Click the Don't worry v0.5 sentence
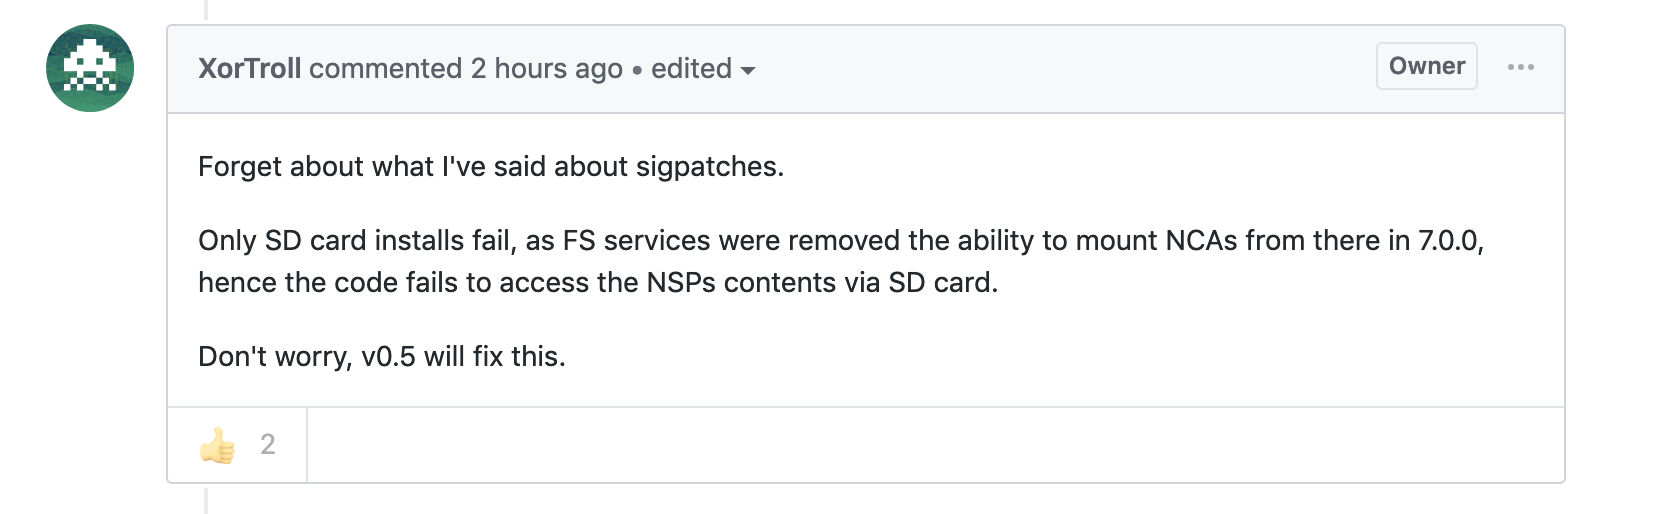1678x514 pixels. (x=381, y=356)
